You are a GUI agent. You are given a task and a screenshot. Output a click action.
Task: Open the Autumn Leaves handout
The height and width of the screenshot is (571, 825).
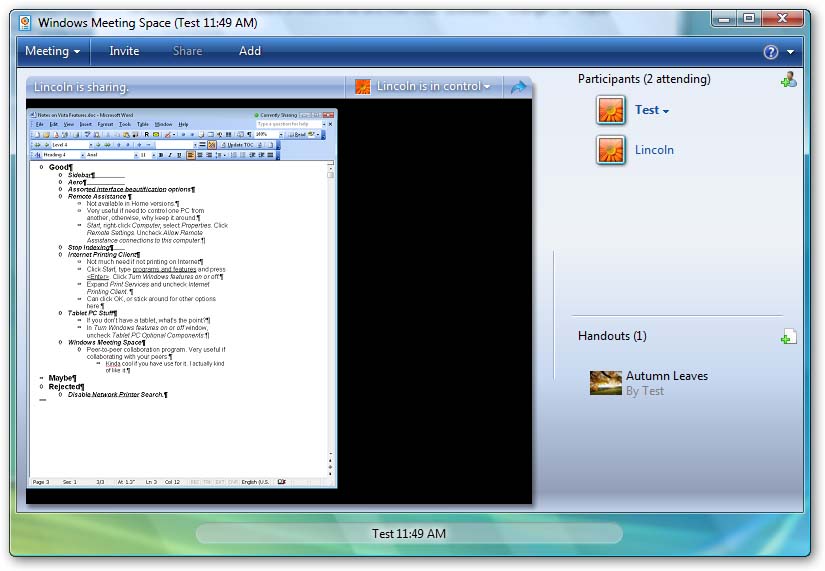point(666,376)
